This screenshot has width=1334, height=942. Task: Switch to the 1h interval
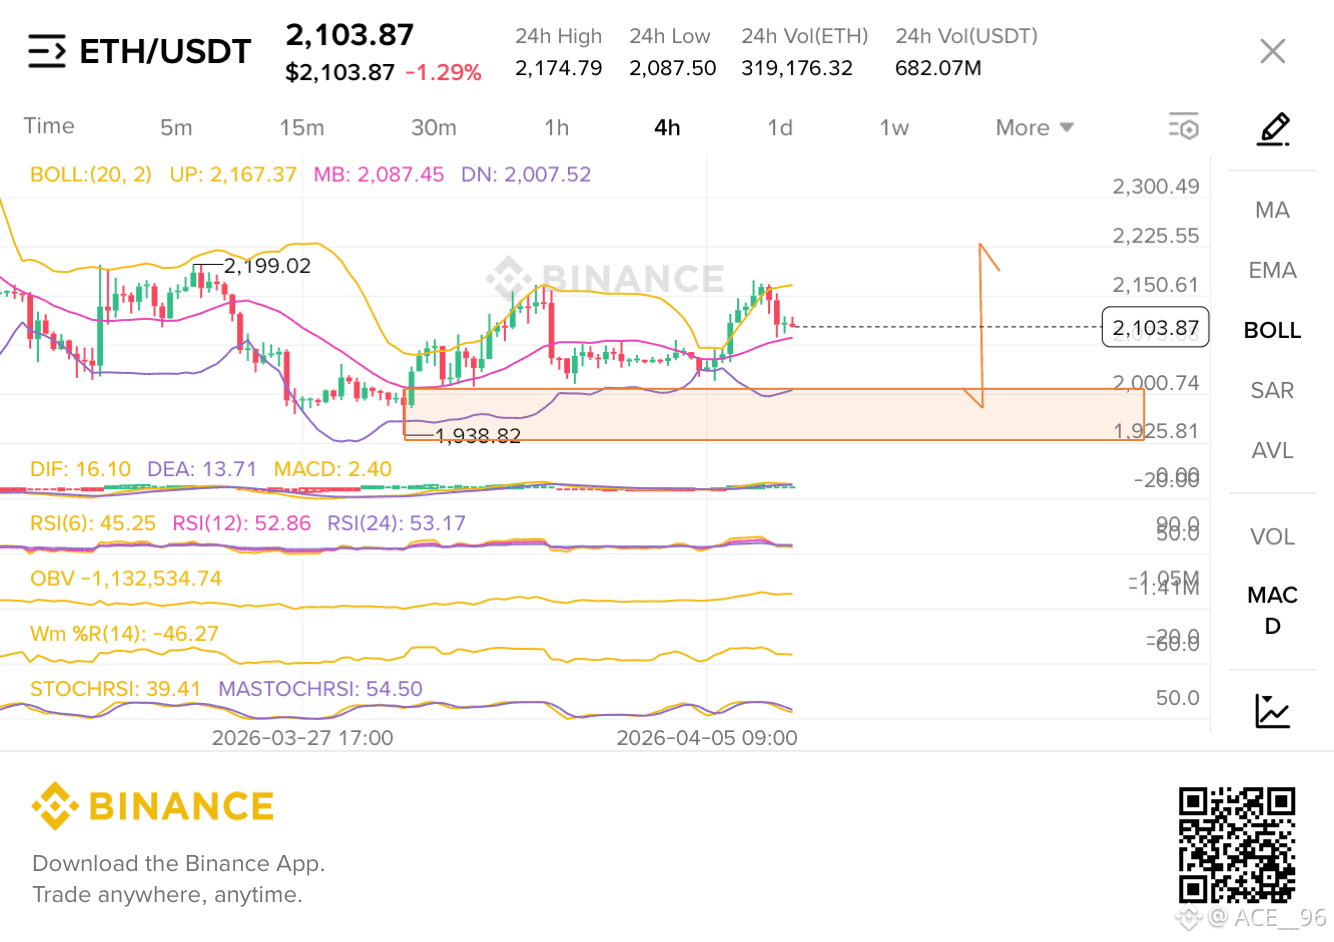click(x=557, y=127)
